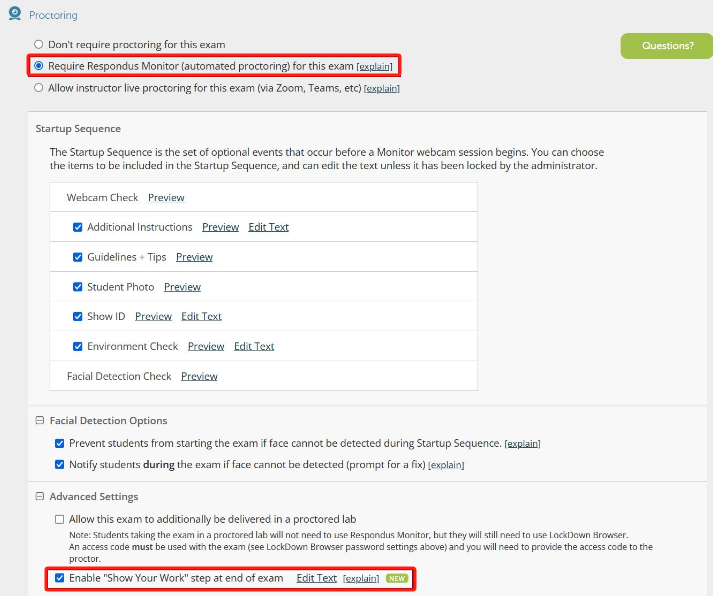Select Don't require proctoring for this exam
Image resolution: width=713 pixels, height=596 pixels.
click(39, 45)
